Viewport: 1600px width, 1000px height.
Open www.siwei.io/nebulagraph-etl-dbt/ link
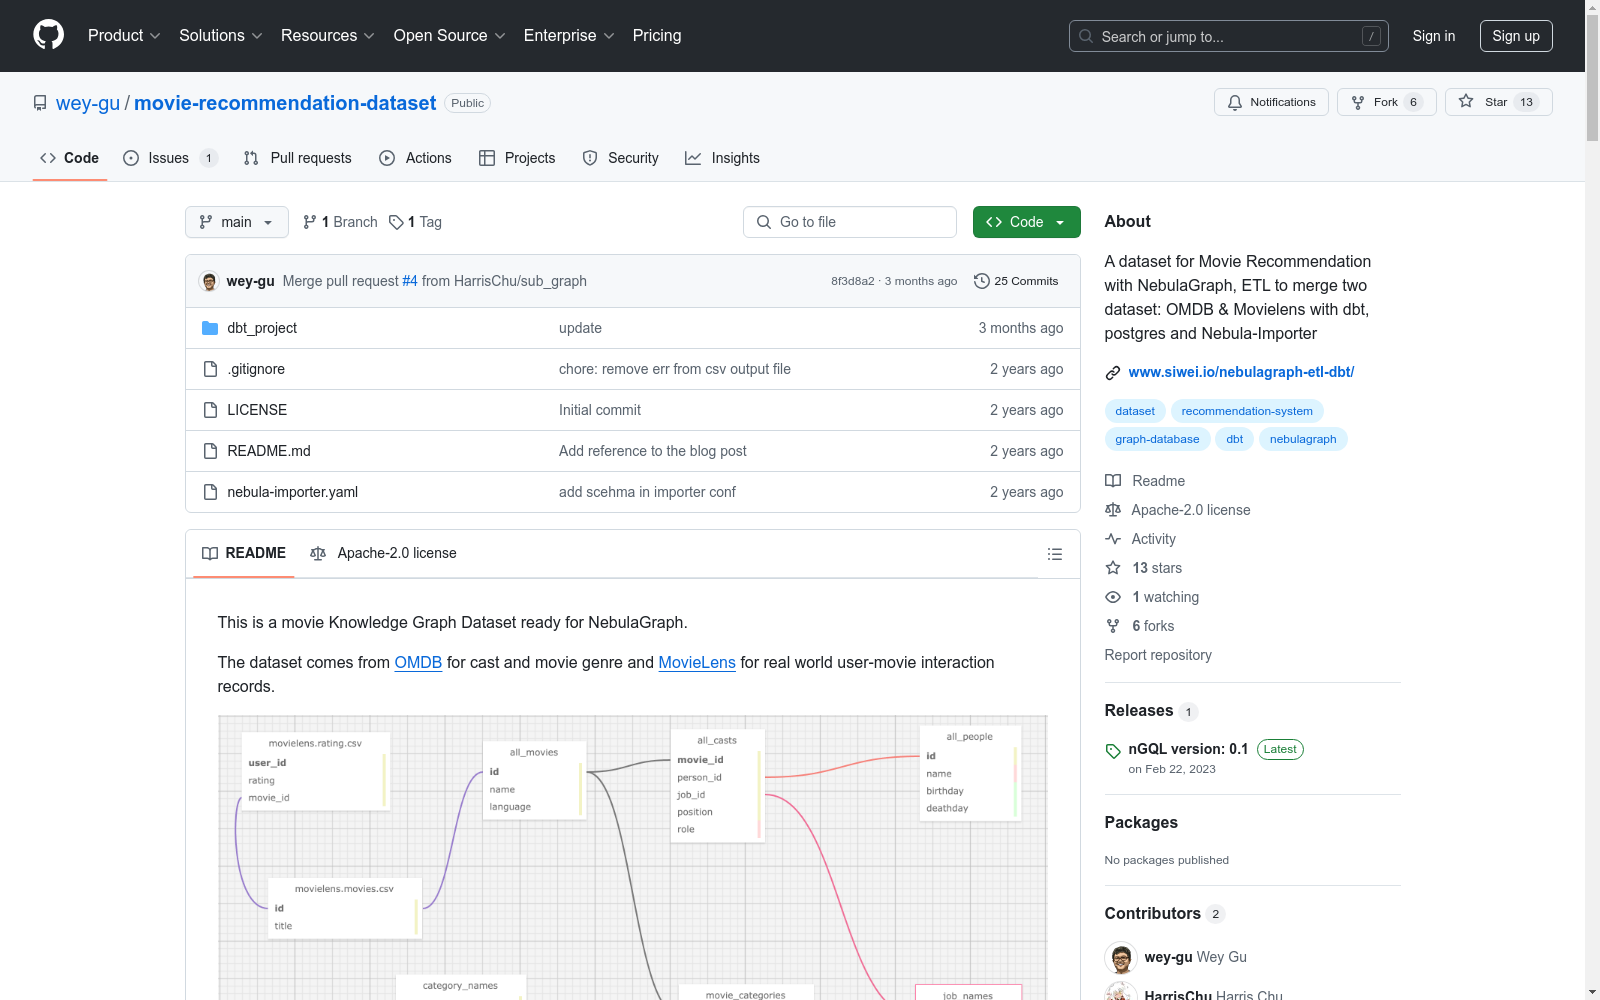[x=1241, y=372]
